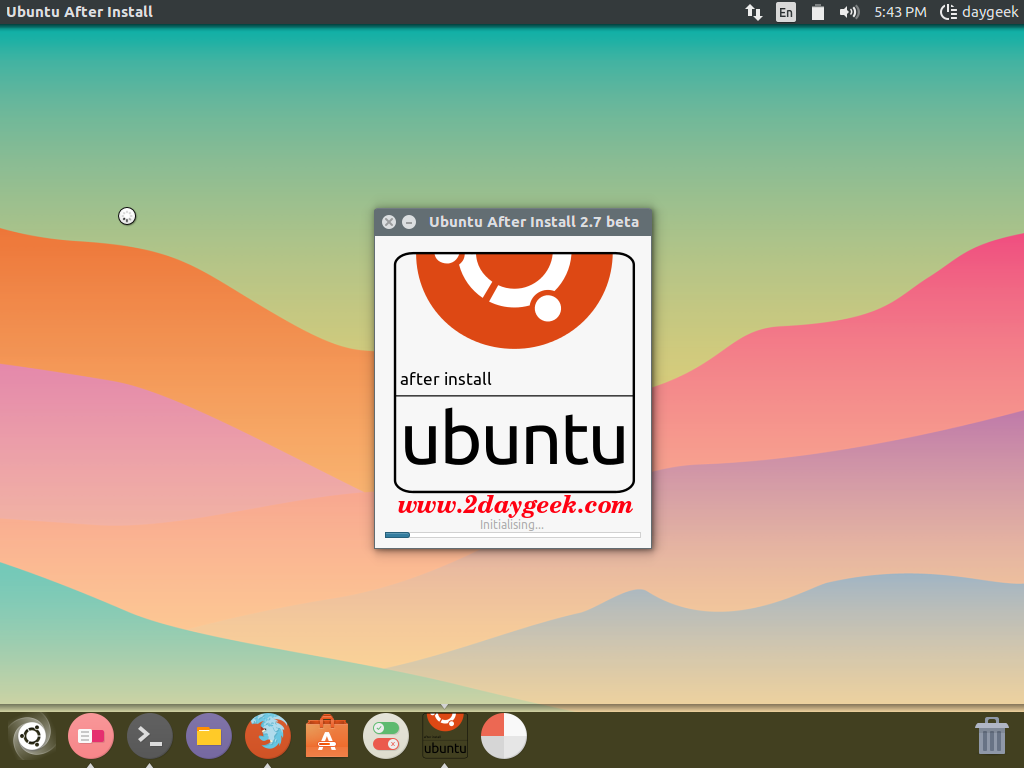Minimize the Ubuntu After Install window
The width and height of the screenshot is (1024, 768).
tap(409, 222)
